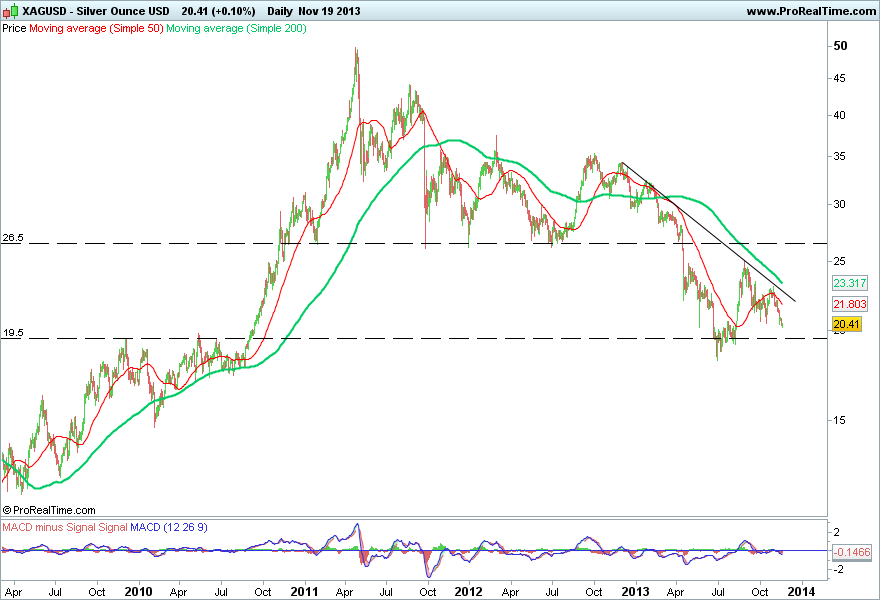Select the Moving average (Simple 50) legend

[x=96, y=28]
